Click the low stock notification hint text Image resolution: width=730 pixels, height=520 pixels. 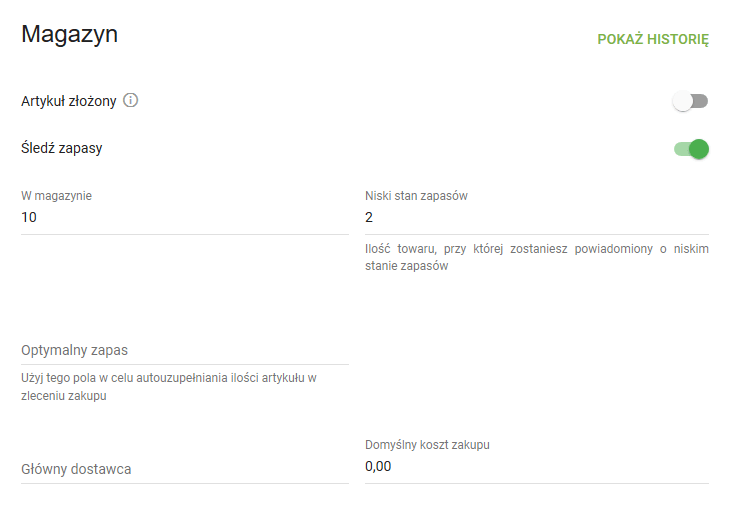coord(537,258)
